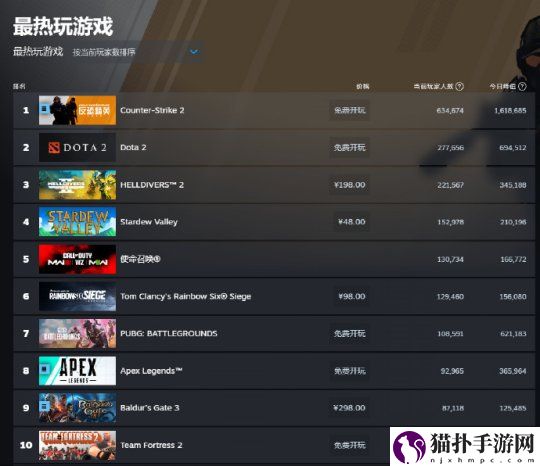The height and width of the screenshot is (466, 540).
Task: Open the PUBG BATTLEGROUNDS thumbnail
Action: point(77,333)
